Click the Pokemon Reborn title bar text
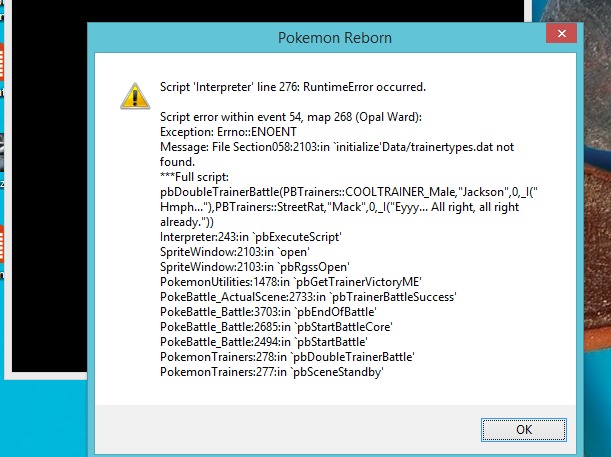 (335, 38)
